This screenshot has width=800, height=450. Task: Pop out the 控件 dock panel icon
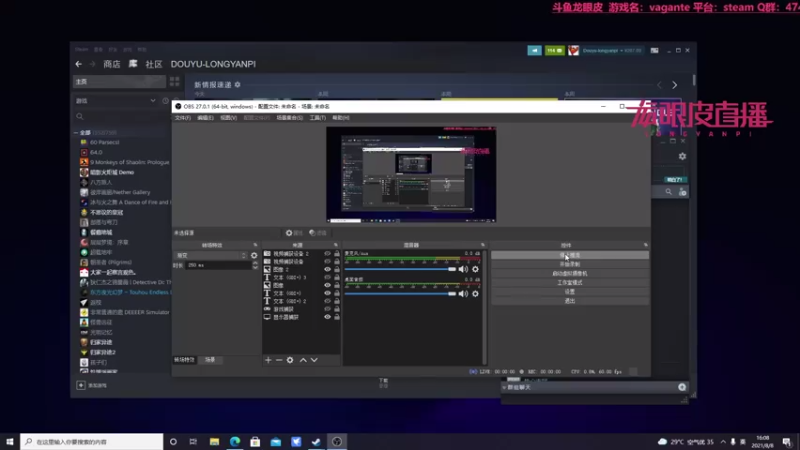coord(645,245)
